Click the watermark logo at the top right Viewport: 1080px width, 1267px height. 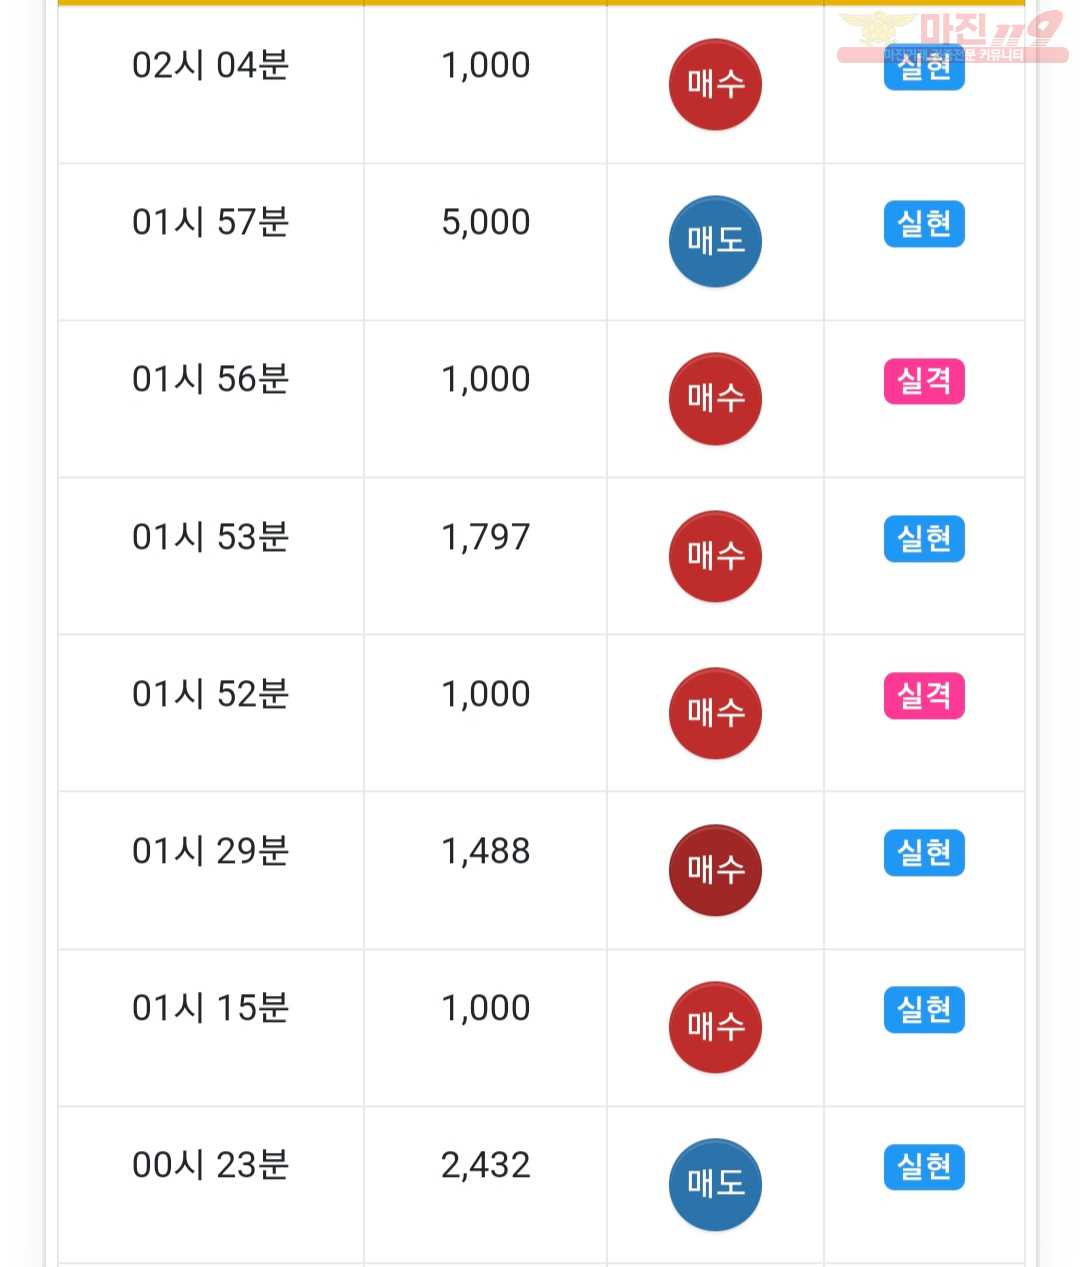coord(952,36)
